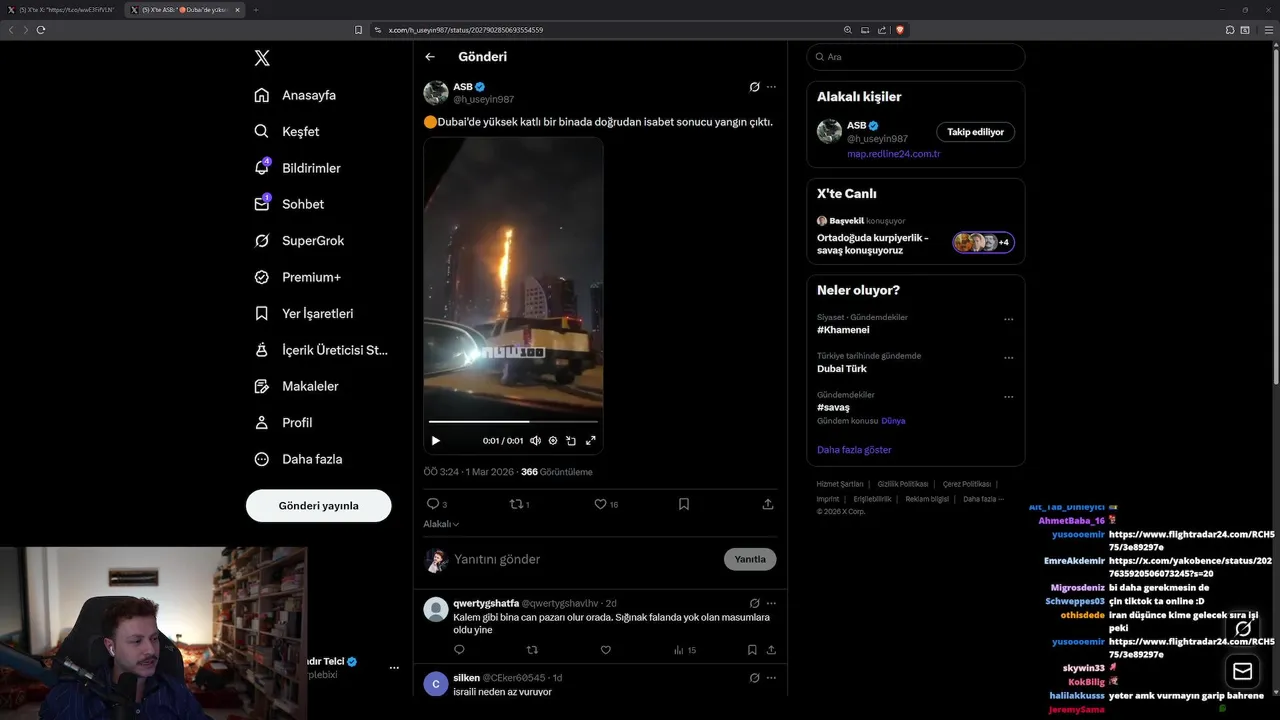The width and height of the screenshot is (1280, 720).
Task: Click Grok icon on silken's reply
Action: tap(755, 677)
